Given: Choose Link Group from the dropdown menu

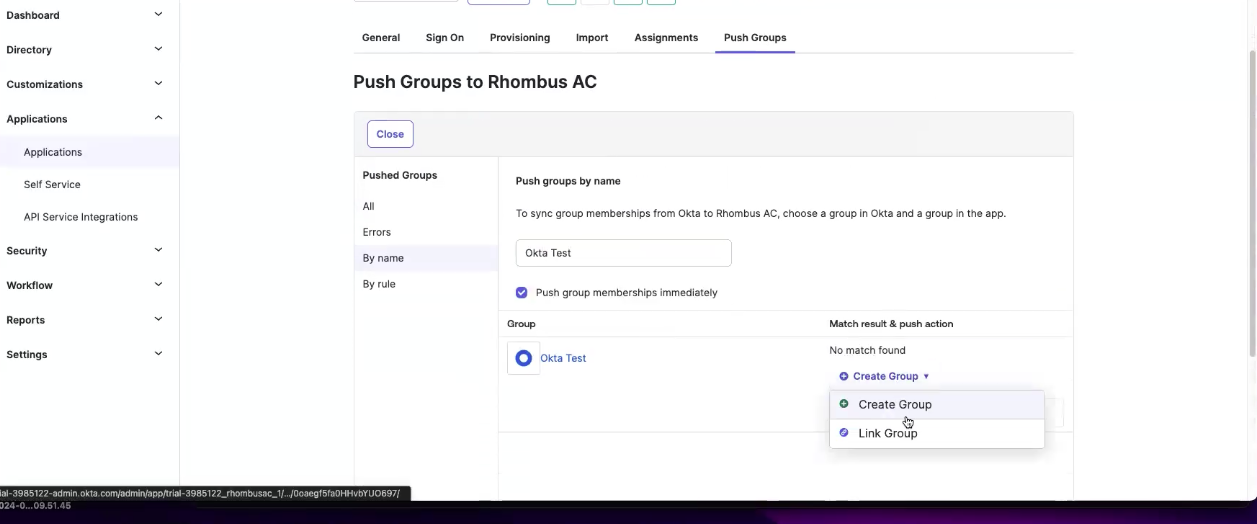Looking at the screenshot, I should coord(936,433).
